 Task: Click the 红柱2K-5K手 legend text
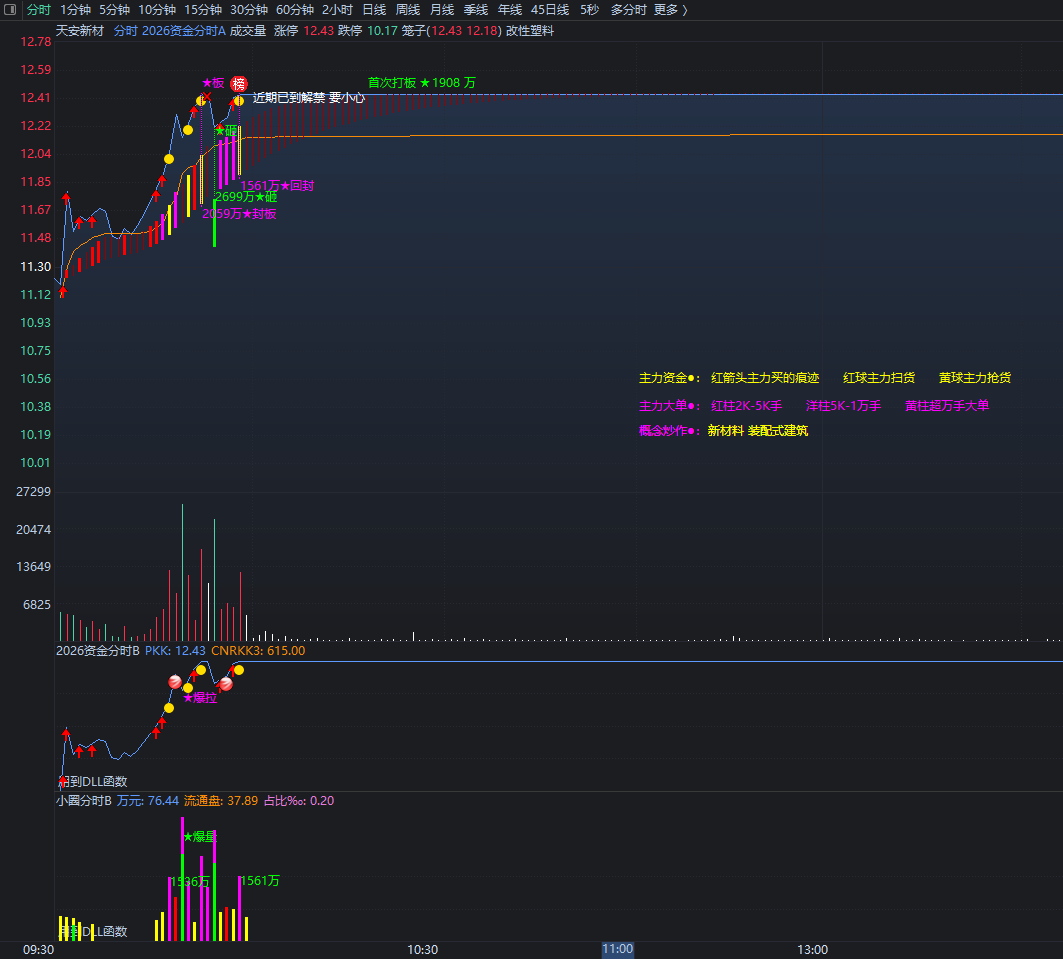pyautogui.click(x=746, y=405)
